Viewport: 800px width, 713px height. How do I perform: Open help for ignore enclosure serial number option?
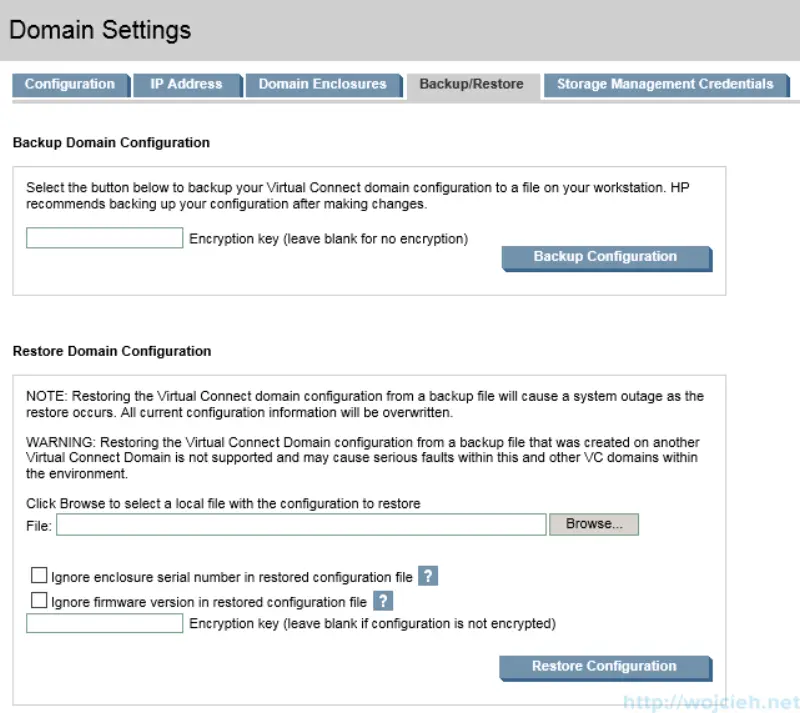[x=430, y=575]
